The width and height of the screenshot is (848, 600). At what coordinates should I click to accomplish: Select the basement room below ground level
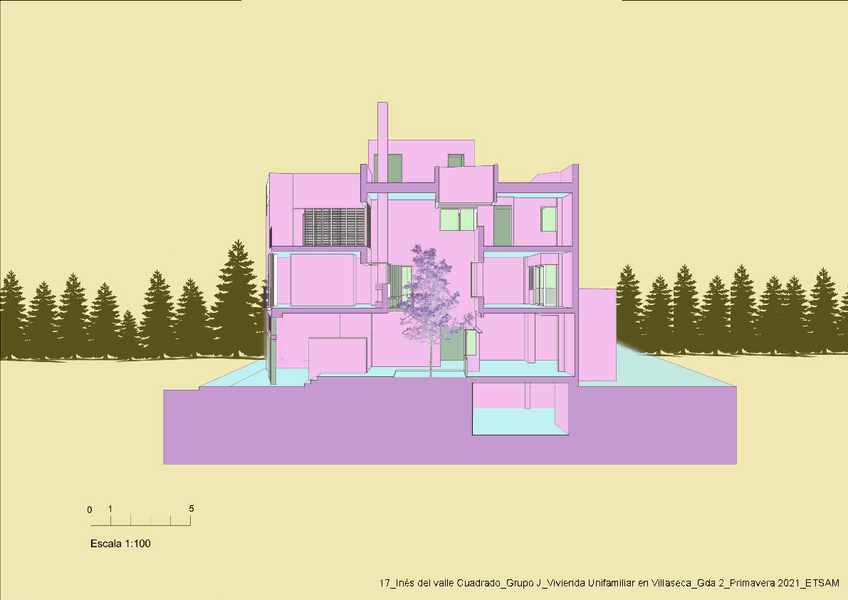[518, 408]
